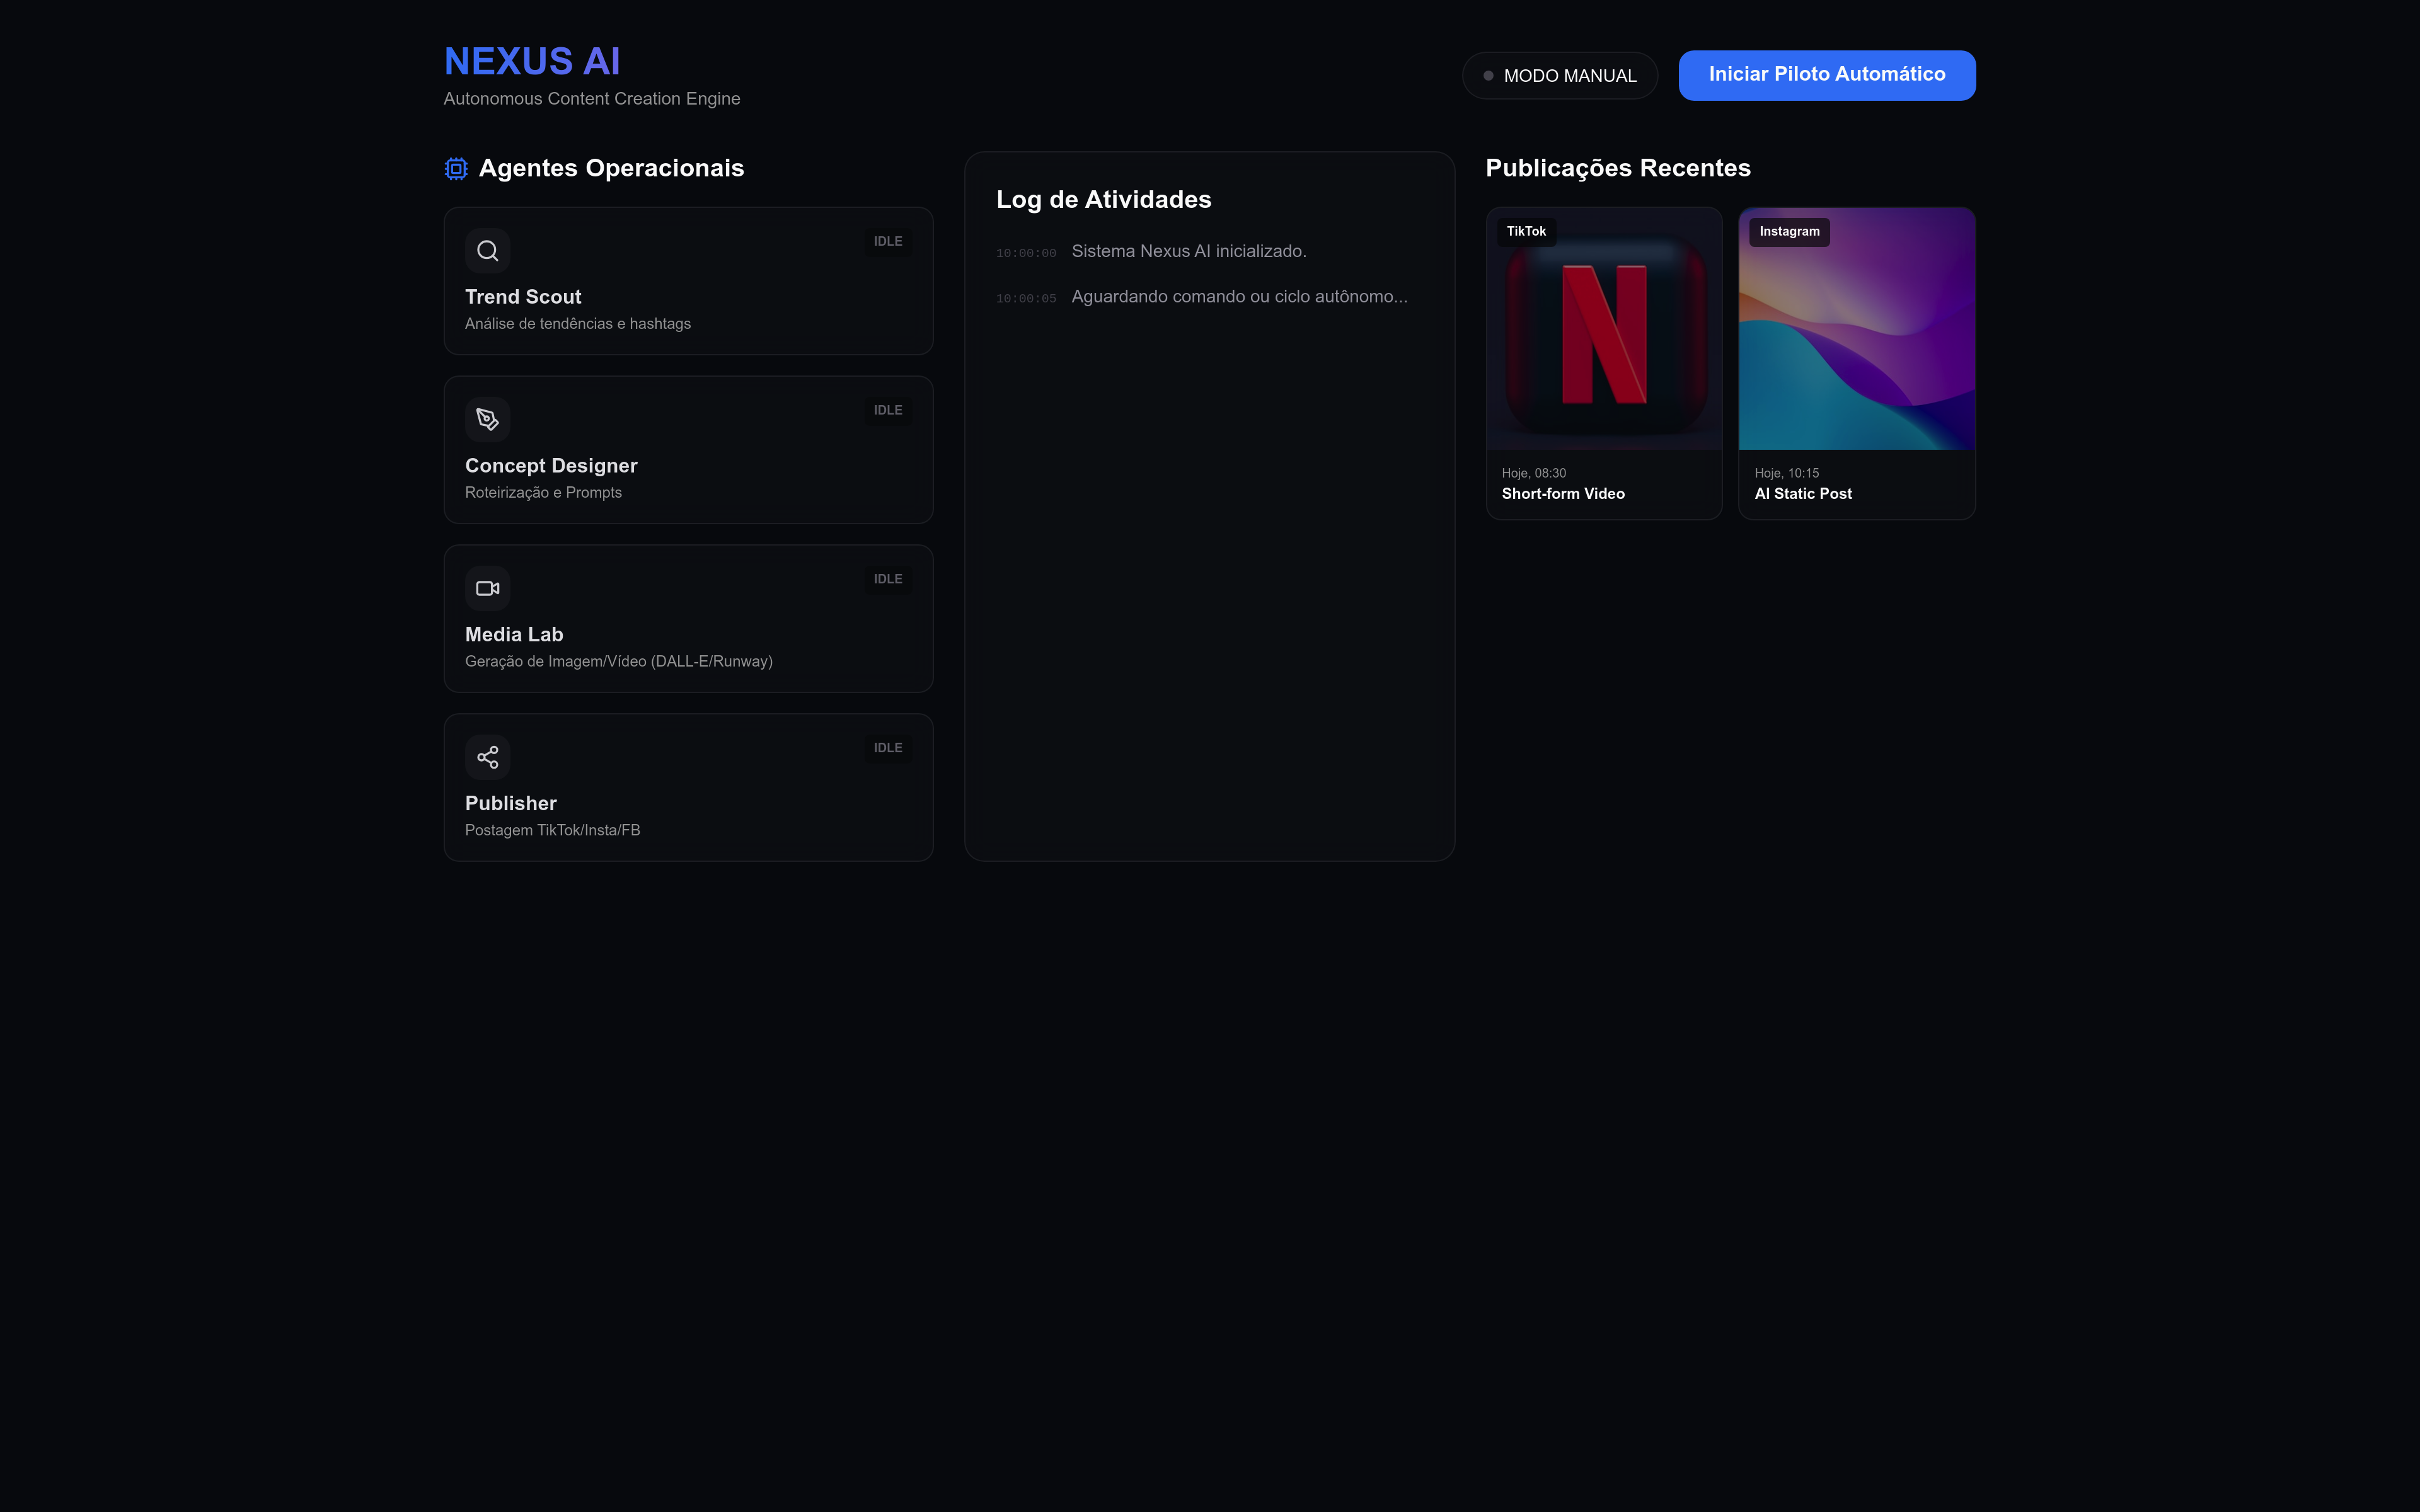Image resolution: width=2420 pixels, height=1512 pixels.
Task: Click the Concept Designer IDLE status badge
Action: tap(887, 411)
